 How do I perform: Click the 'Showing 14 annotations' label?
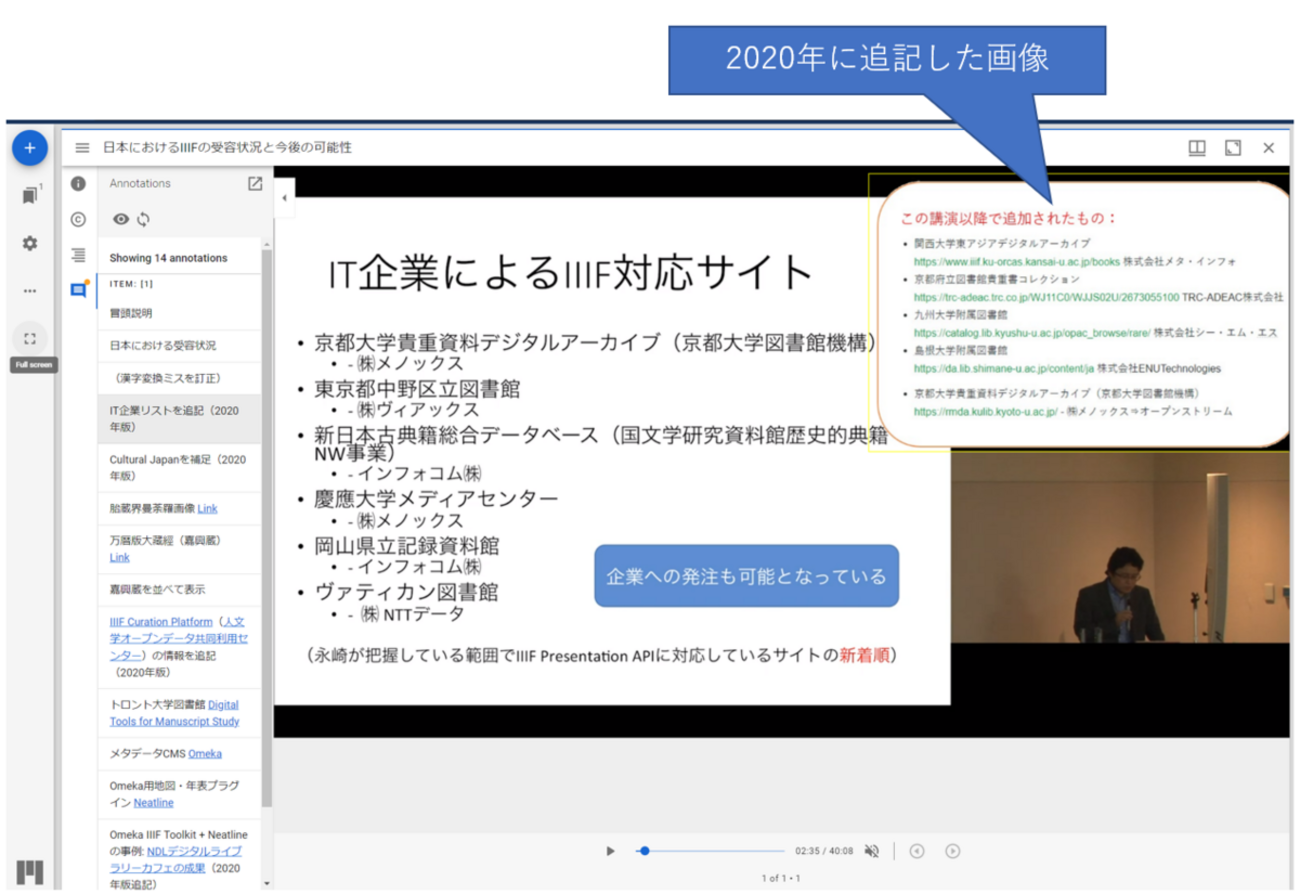click(168, 258)
